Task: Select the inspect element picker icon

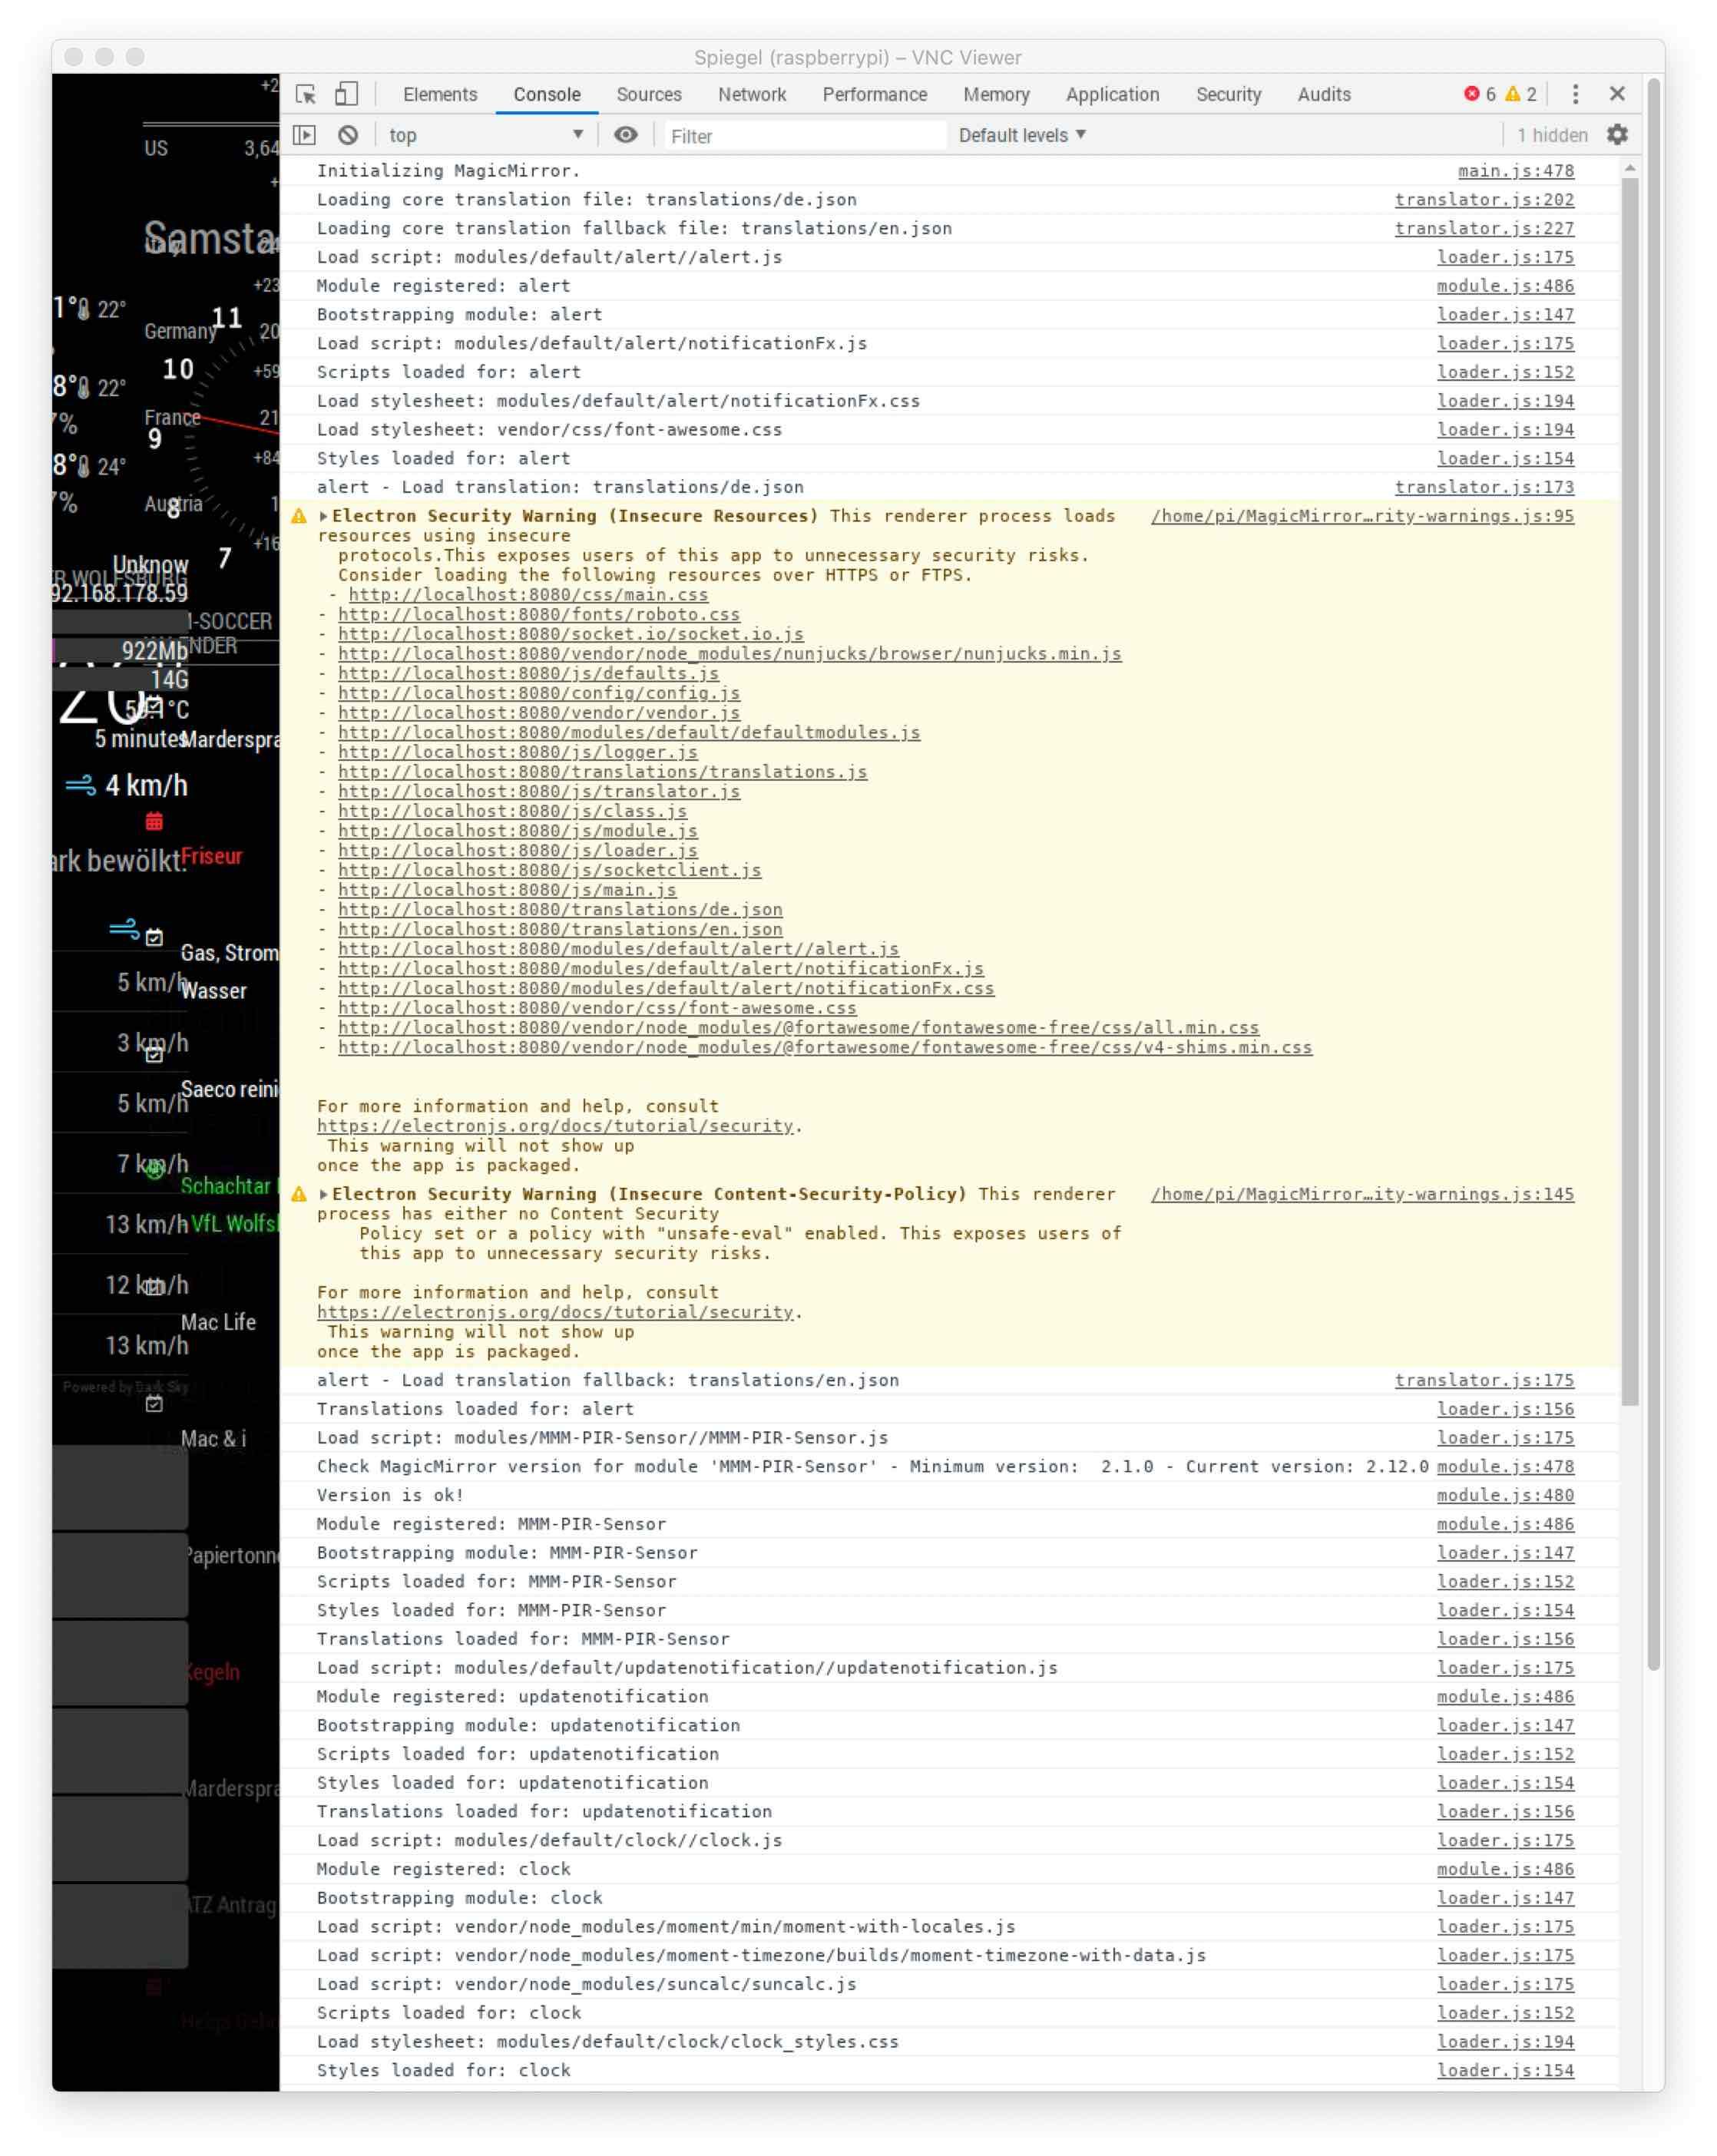Action: click(306, 94)
